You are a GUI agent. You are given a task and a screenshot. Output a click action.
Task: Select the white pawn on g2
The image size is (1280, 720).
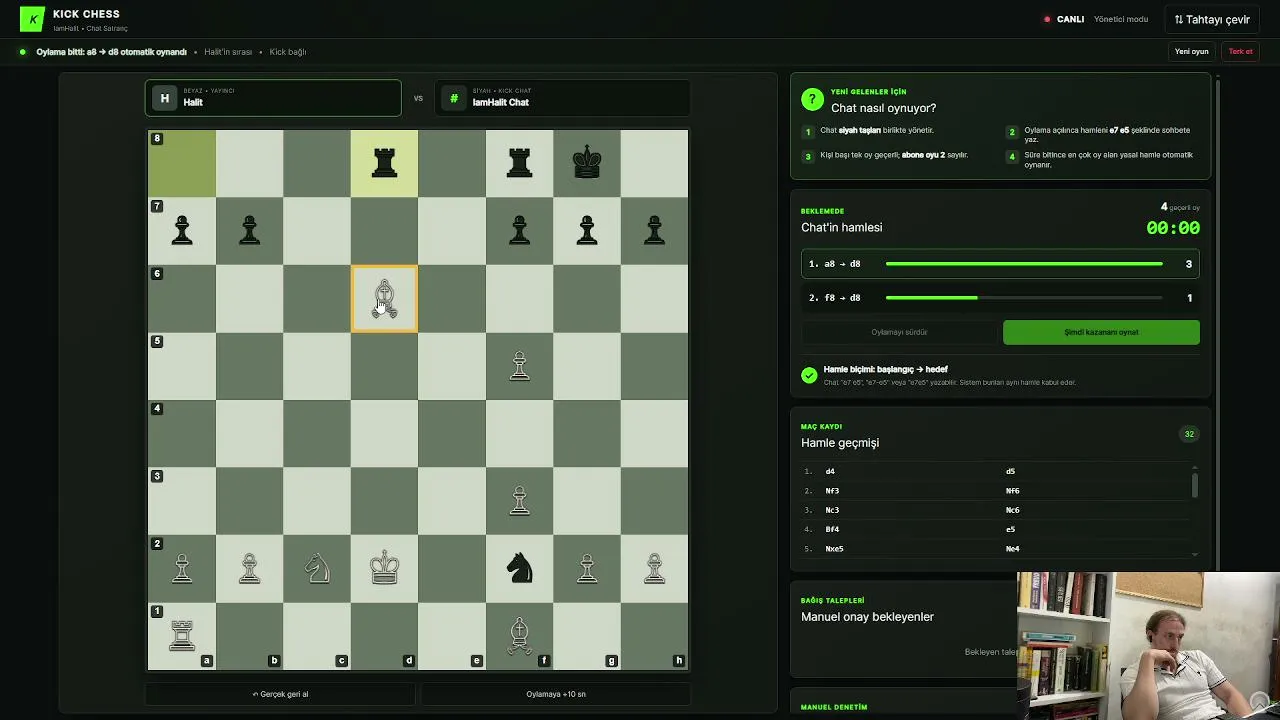(587, 568)
